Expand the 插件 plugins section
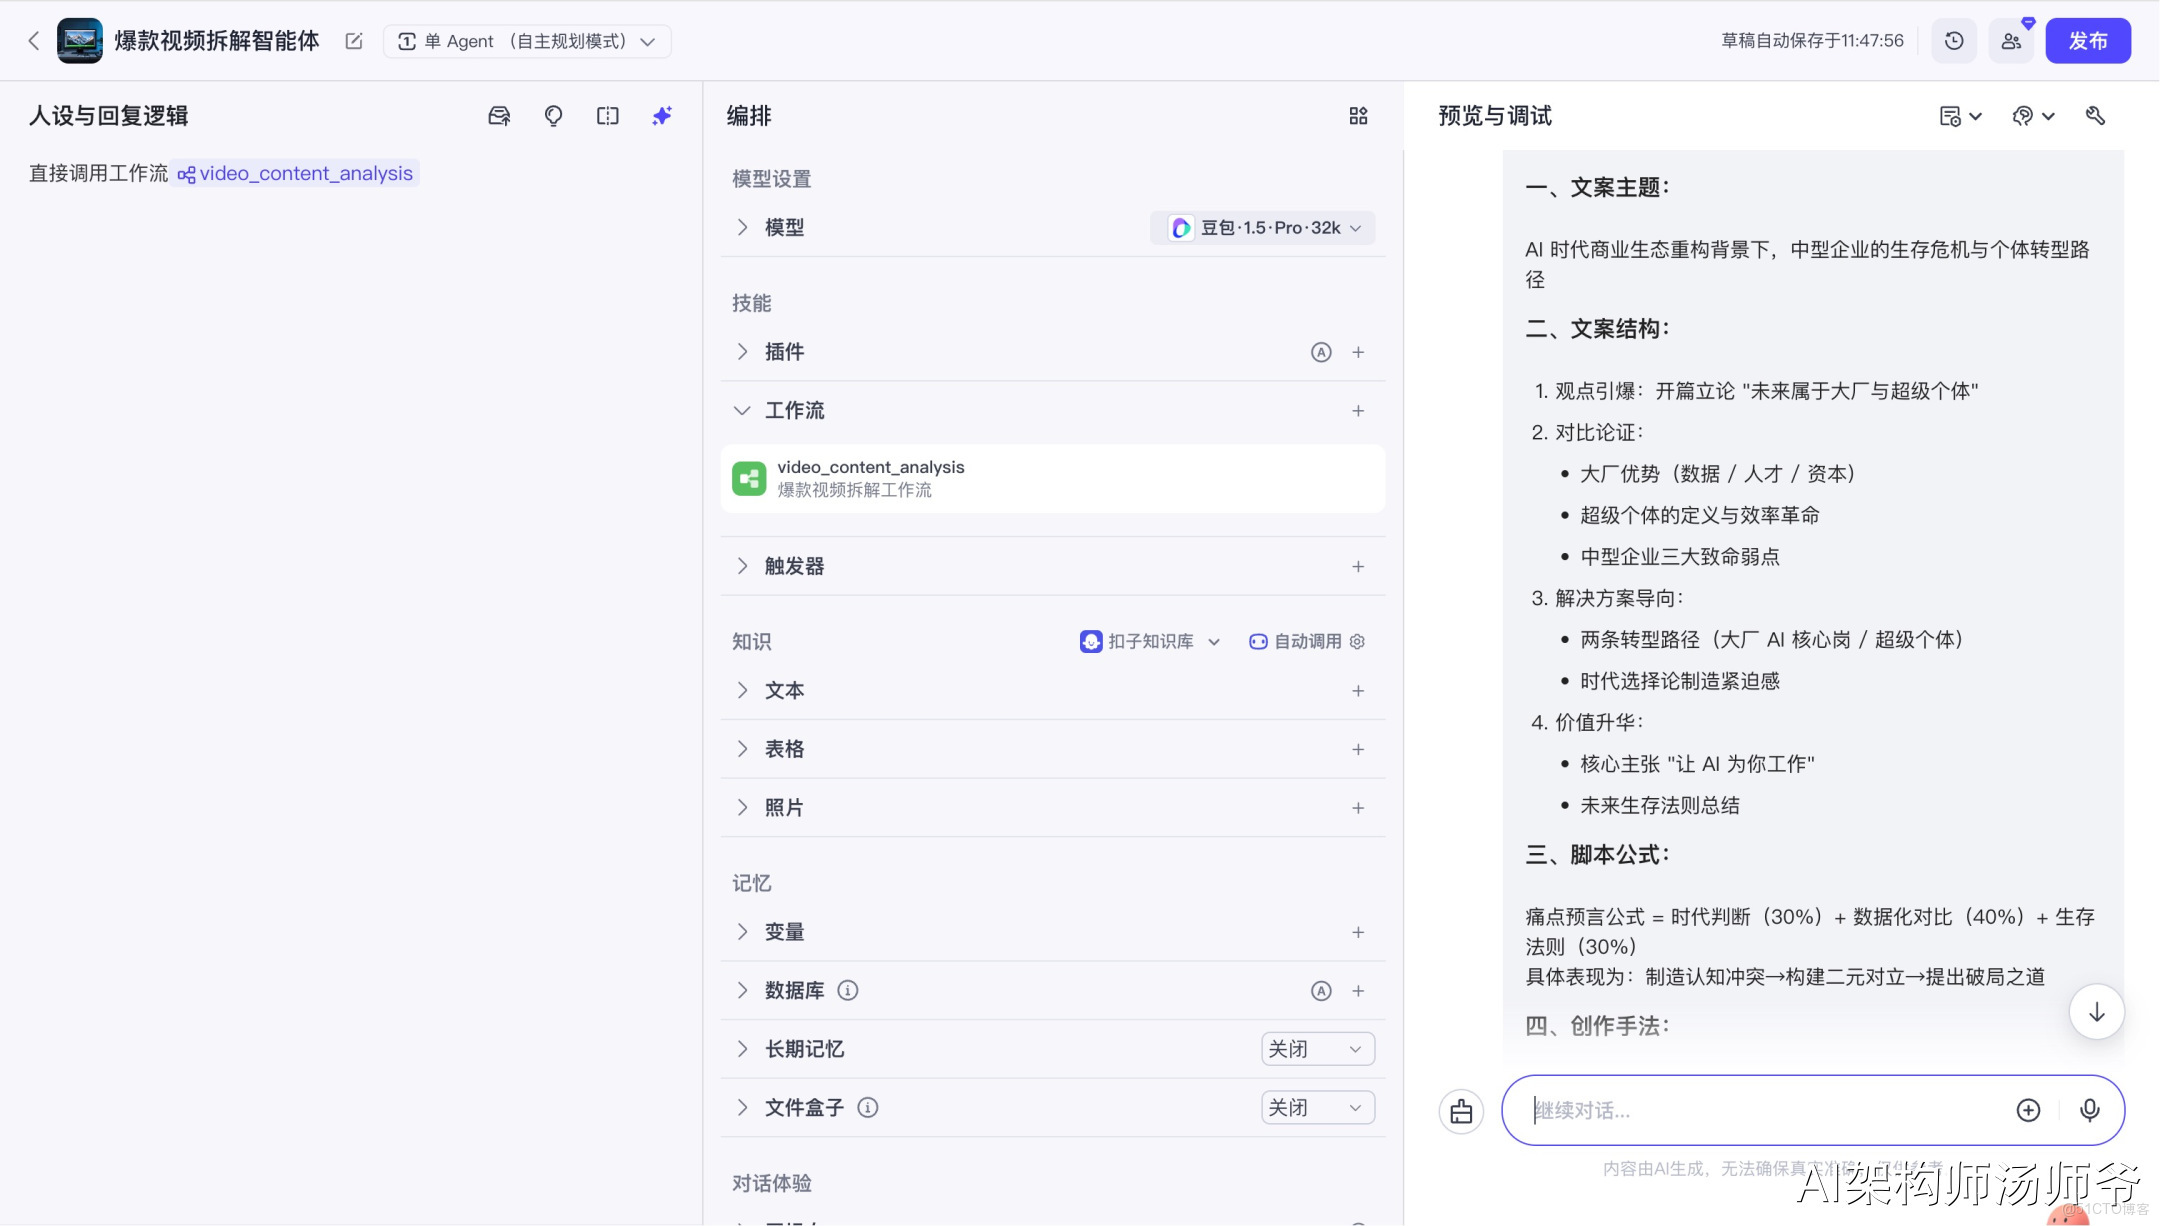This screenshot has height=1226, width=2160. tap(742, 352)
